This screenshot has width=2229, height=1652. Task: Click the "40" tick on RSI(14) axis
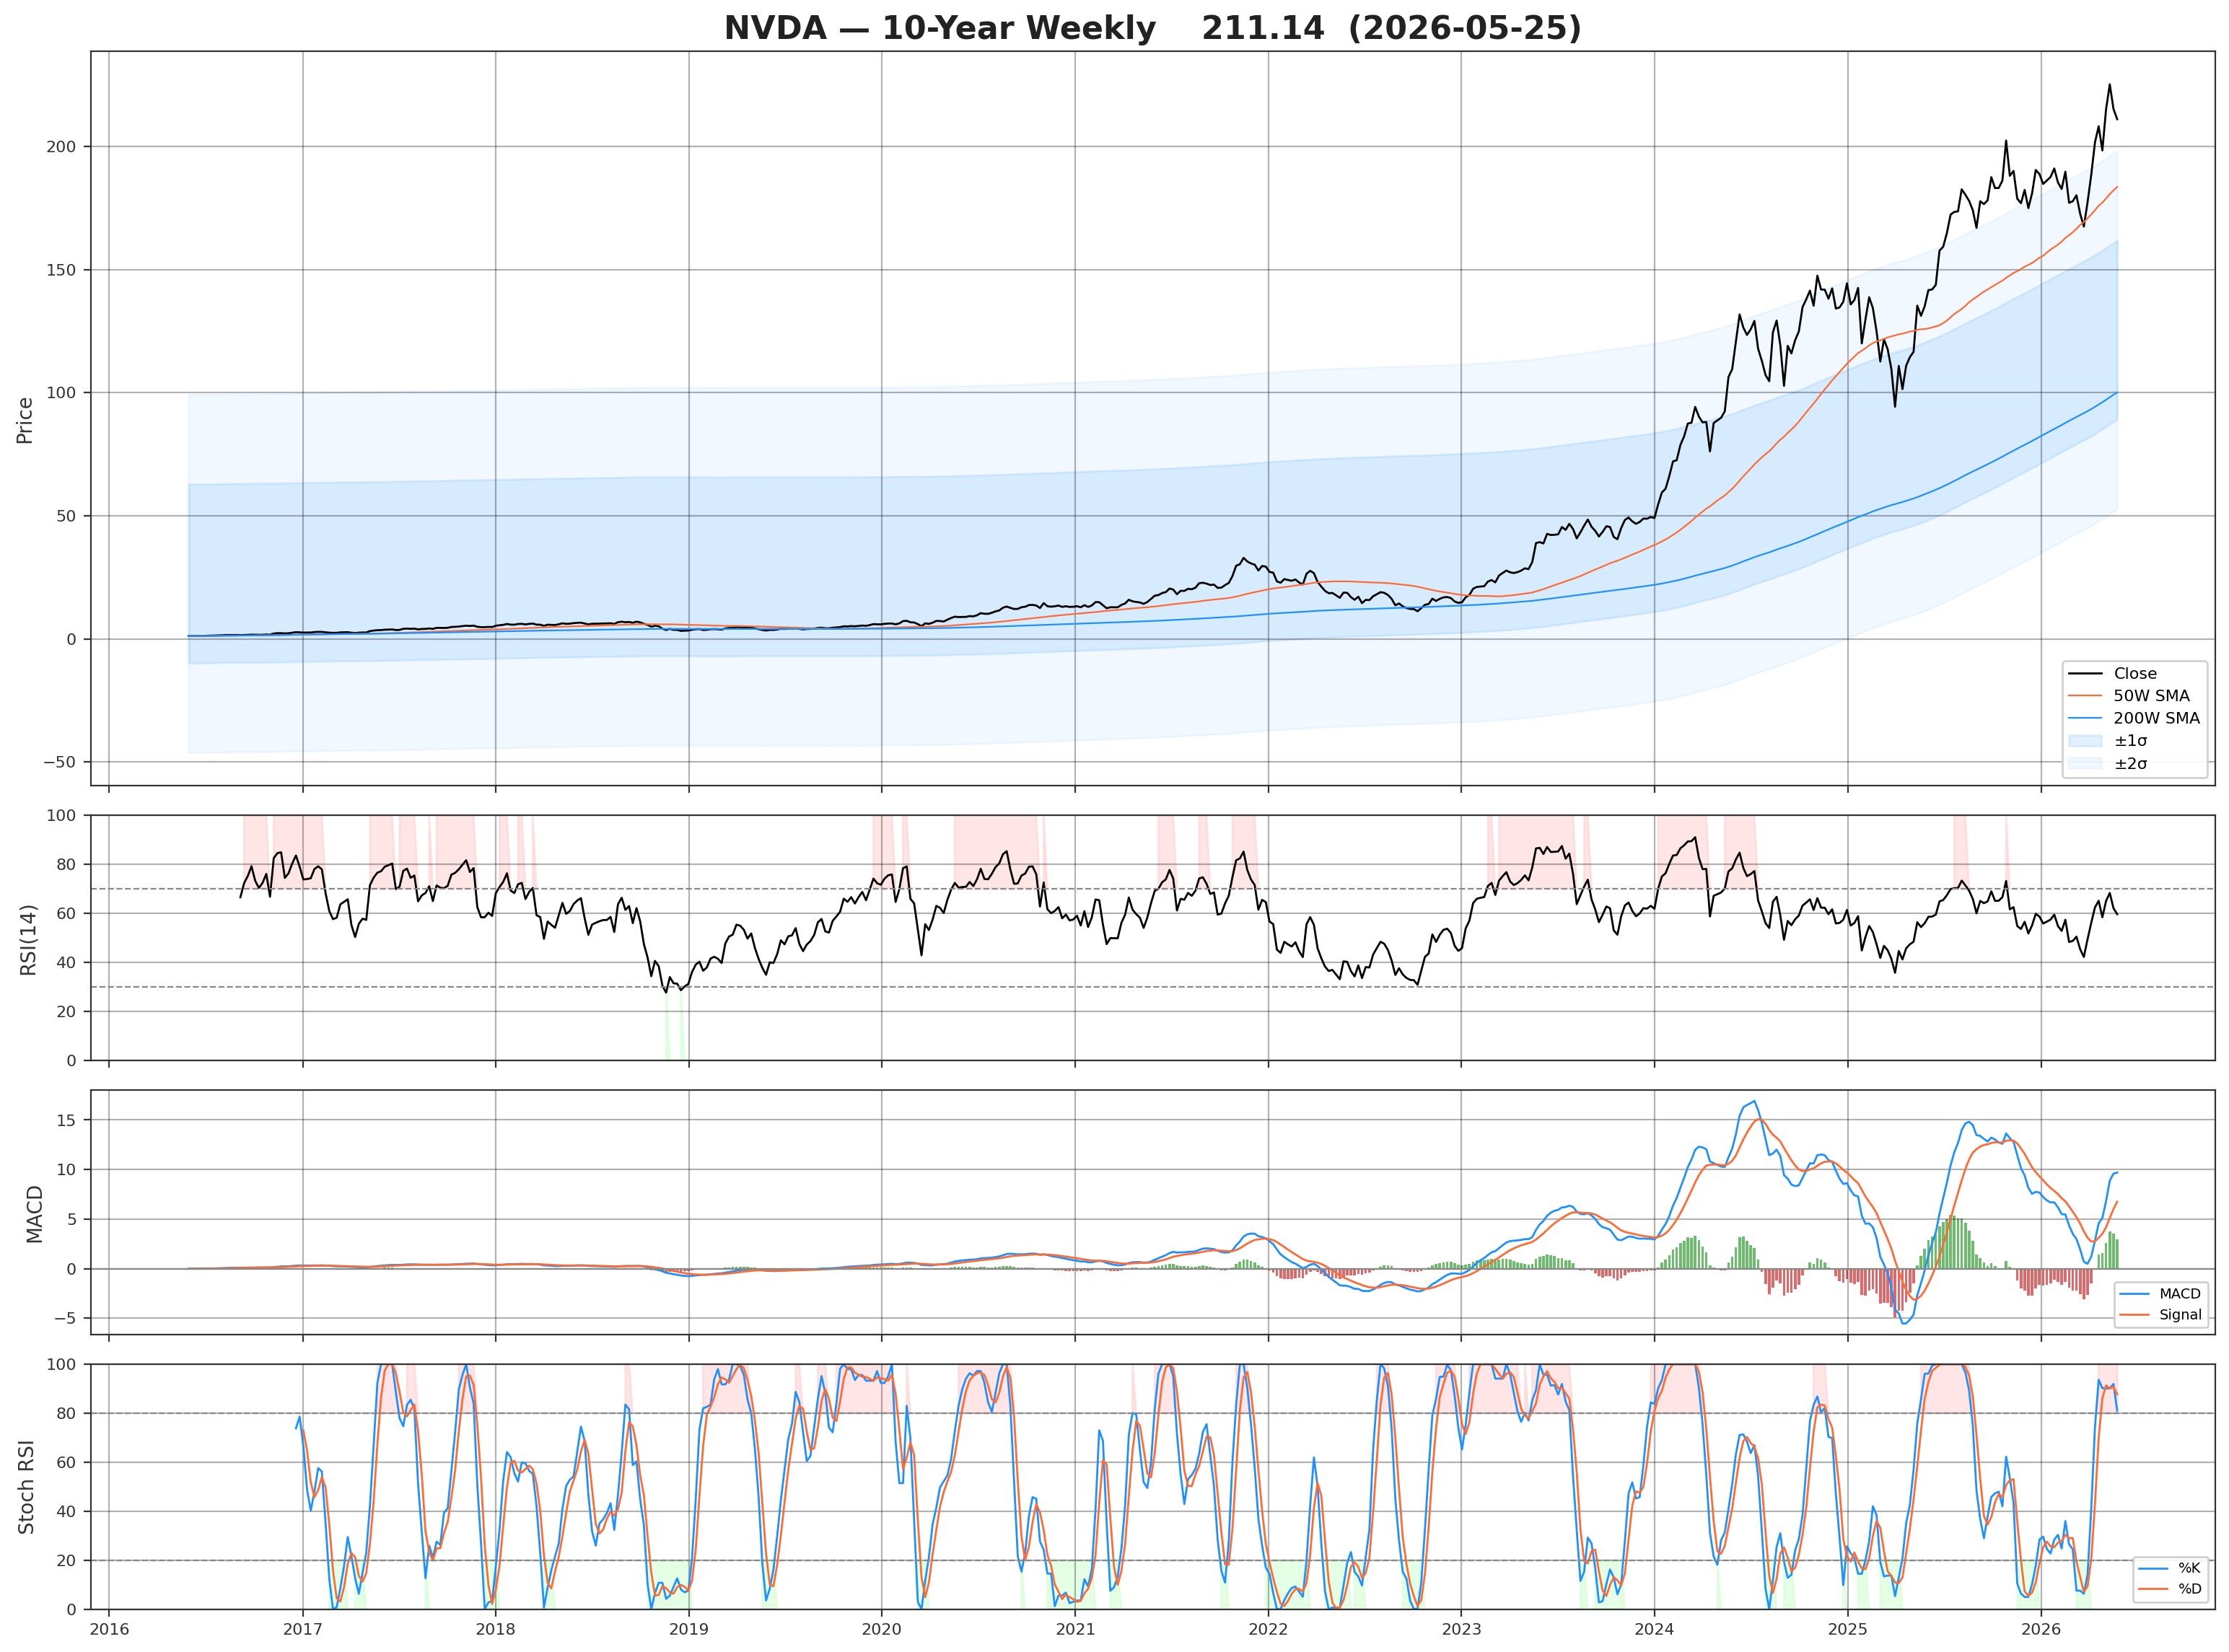(x=66, y=963)
